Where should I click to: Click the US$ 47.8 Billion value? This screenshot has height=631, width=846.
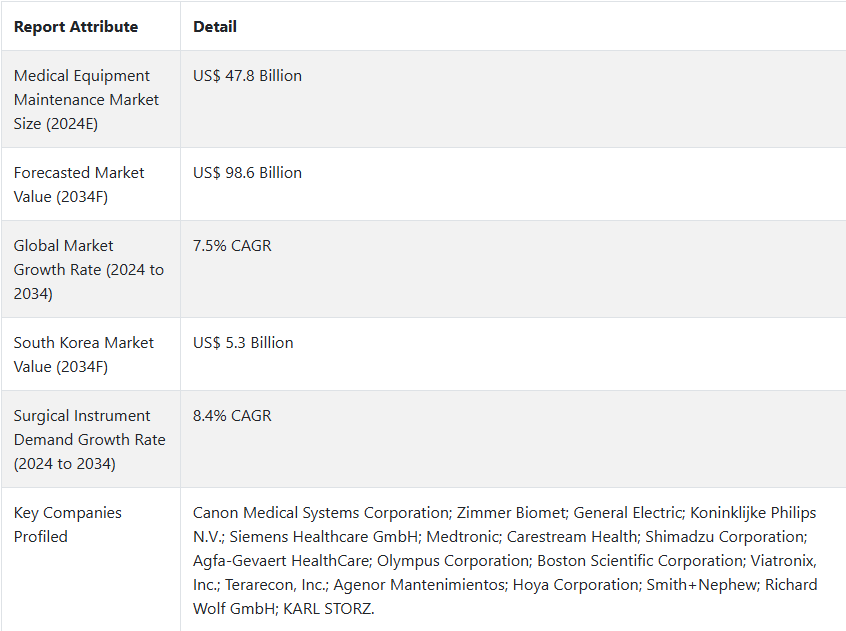(x=247, y=76)
